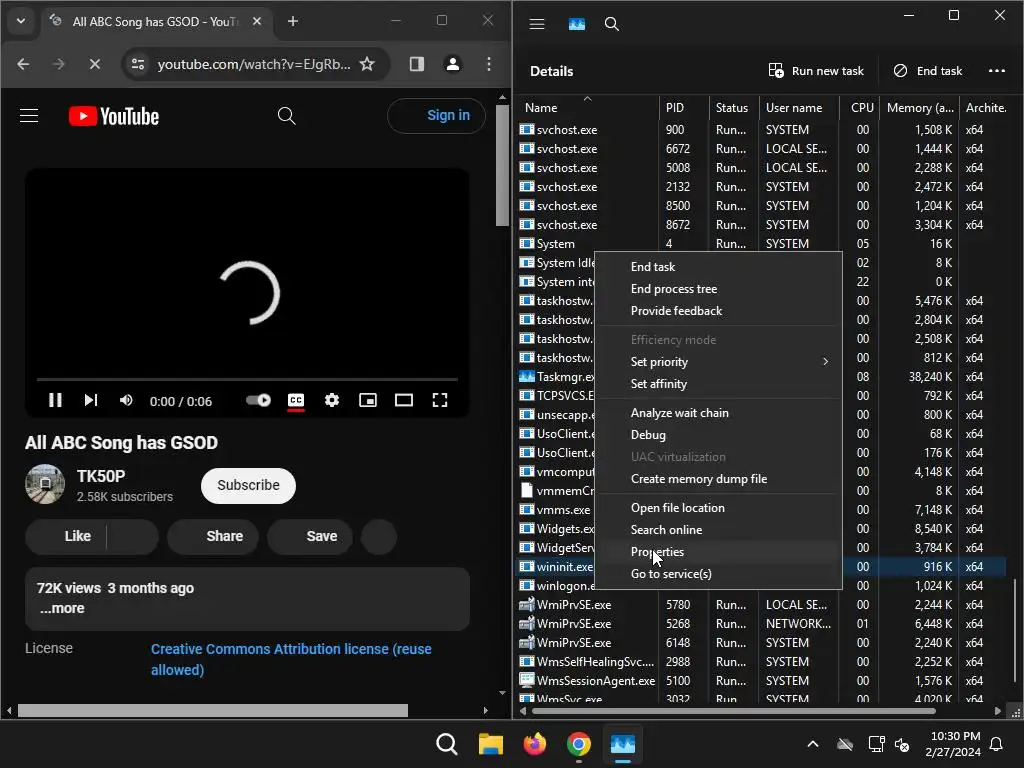Open a new Chrome tab
This screenshot has height=768, width=1024.
click(x=293, y=22)
